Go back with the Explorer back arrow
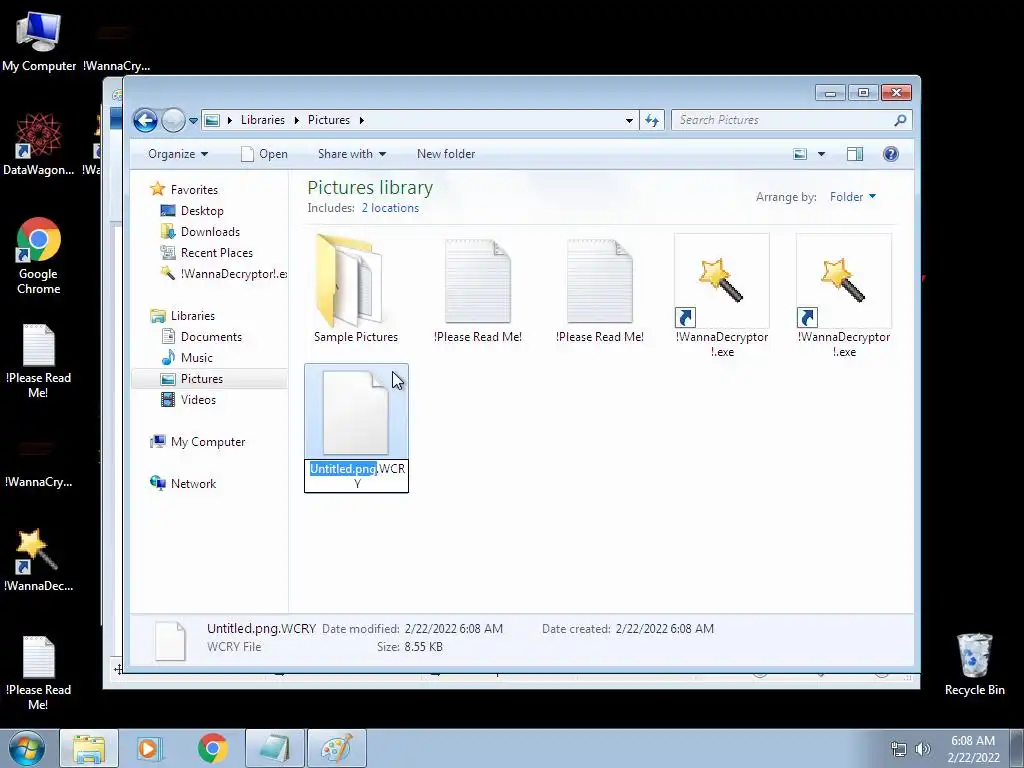 [145, 120]
